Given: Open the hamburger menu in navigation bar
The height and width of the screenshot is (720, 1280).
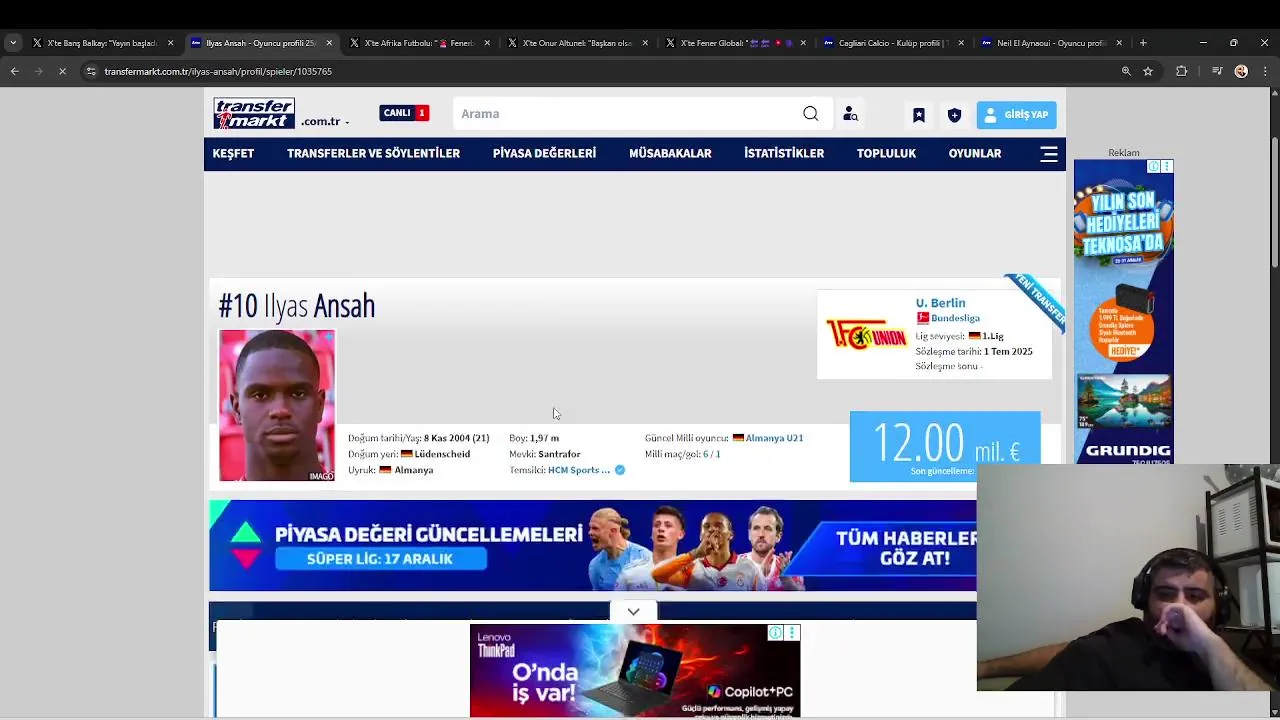Looking at the screenshot, I should pyautogui.click(x=1049, y=154).
